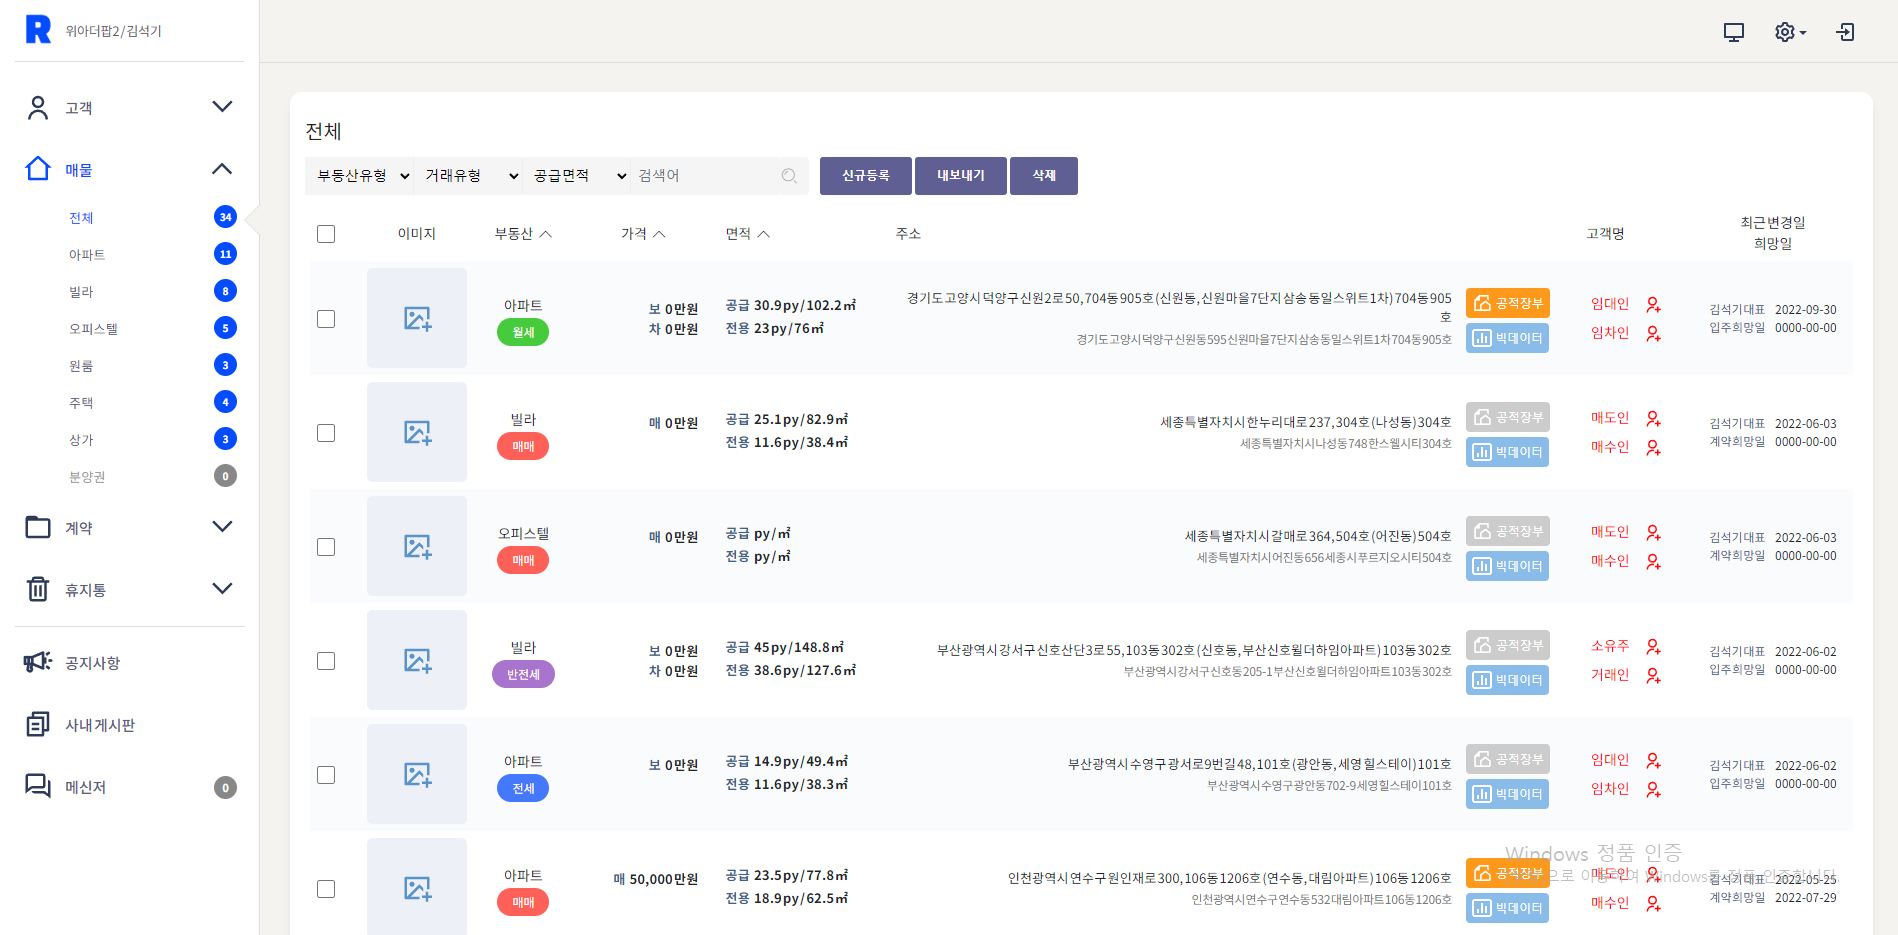Viewport: 1898px width, 935px height.
Task: Open the 메신저 chat icon
Action: tap(38, 786)
